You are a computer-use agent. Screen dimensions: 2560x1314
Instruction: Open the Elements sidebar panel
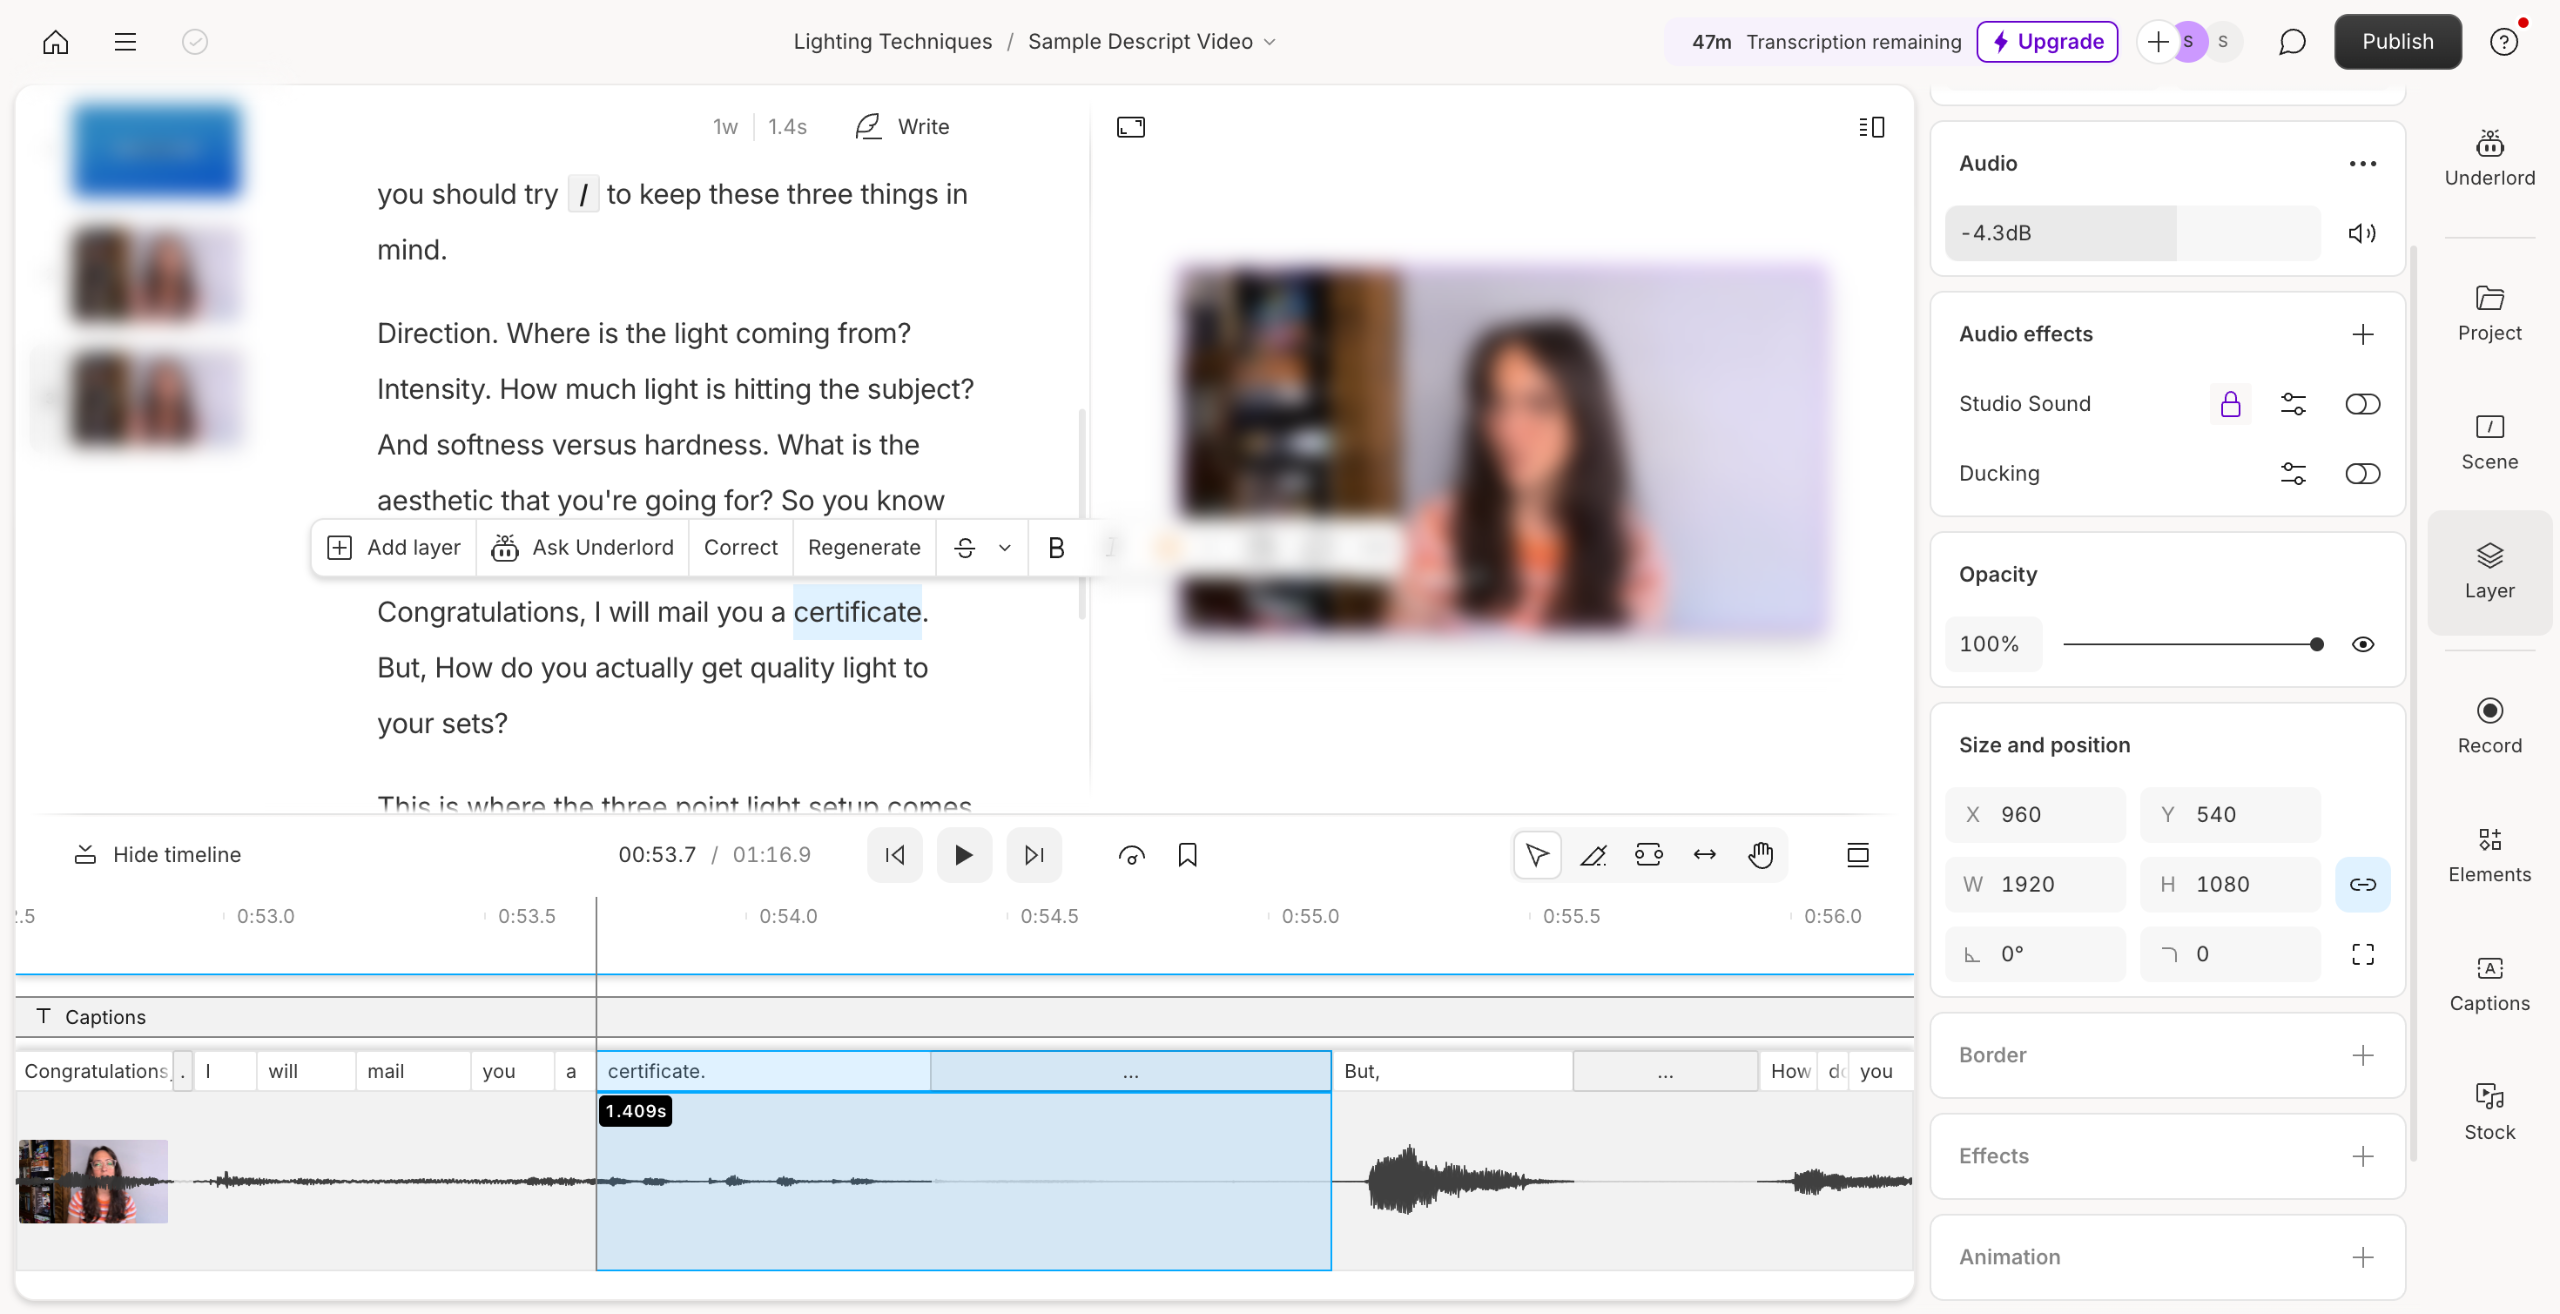click(x=2489, y=855)
